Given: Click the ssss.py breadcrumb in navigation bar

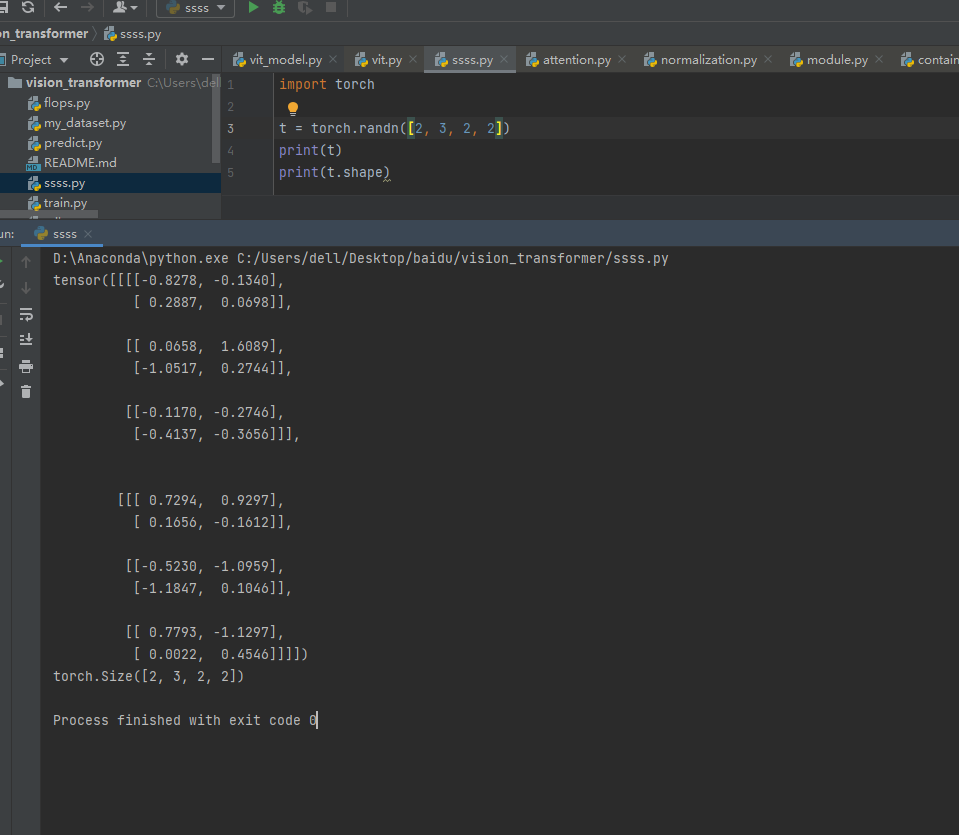Looking at the screenshot, I should pos(133,34).
